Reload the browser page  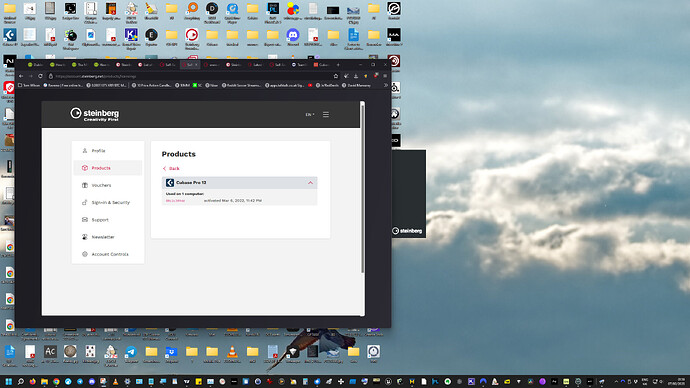coord(40,76)
